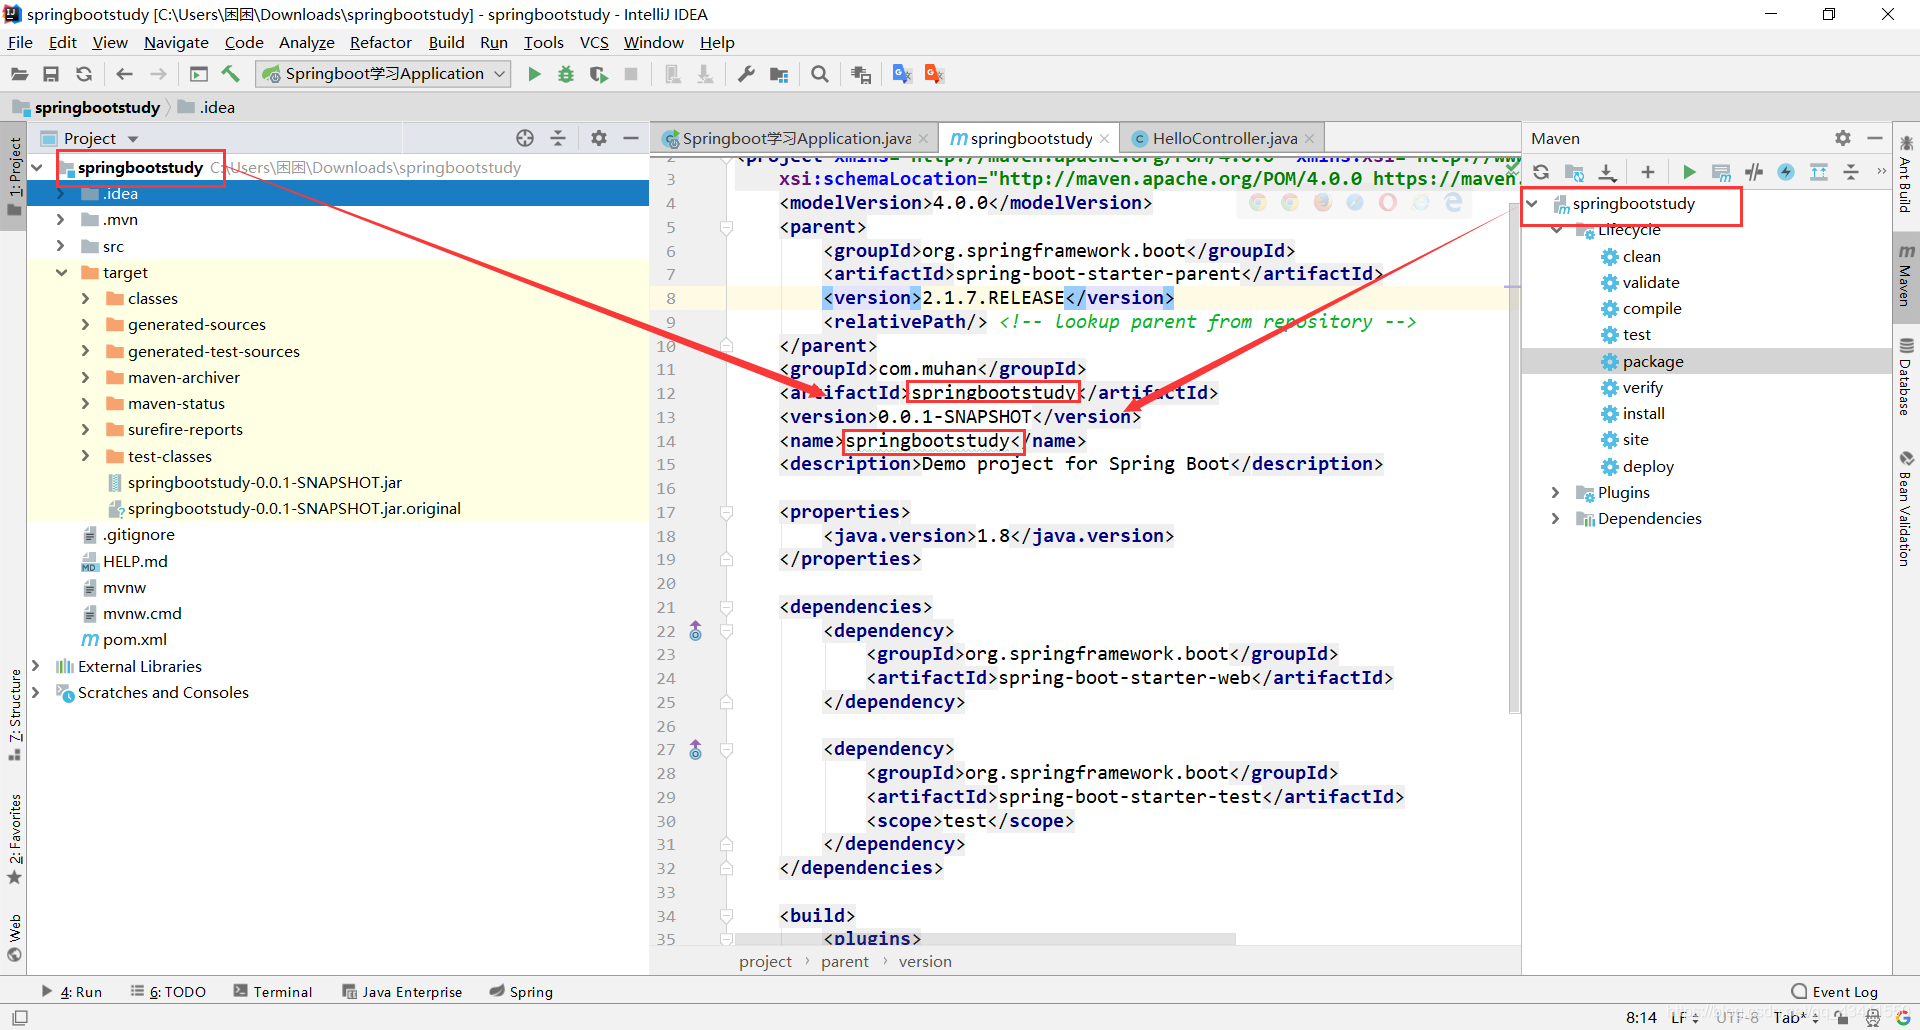
Task: Click the locate/scroll from source target icon
Action: 525,138
